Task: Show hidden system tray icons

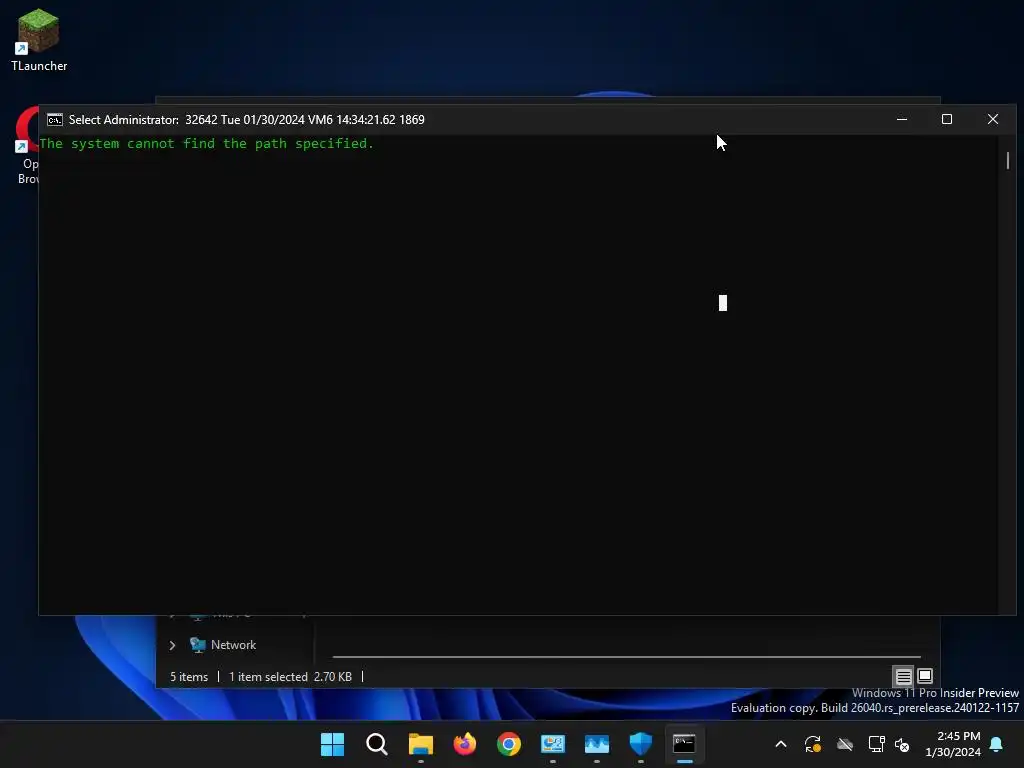Action: click(x=781, y=744)
